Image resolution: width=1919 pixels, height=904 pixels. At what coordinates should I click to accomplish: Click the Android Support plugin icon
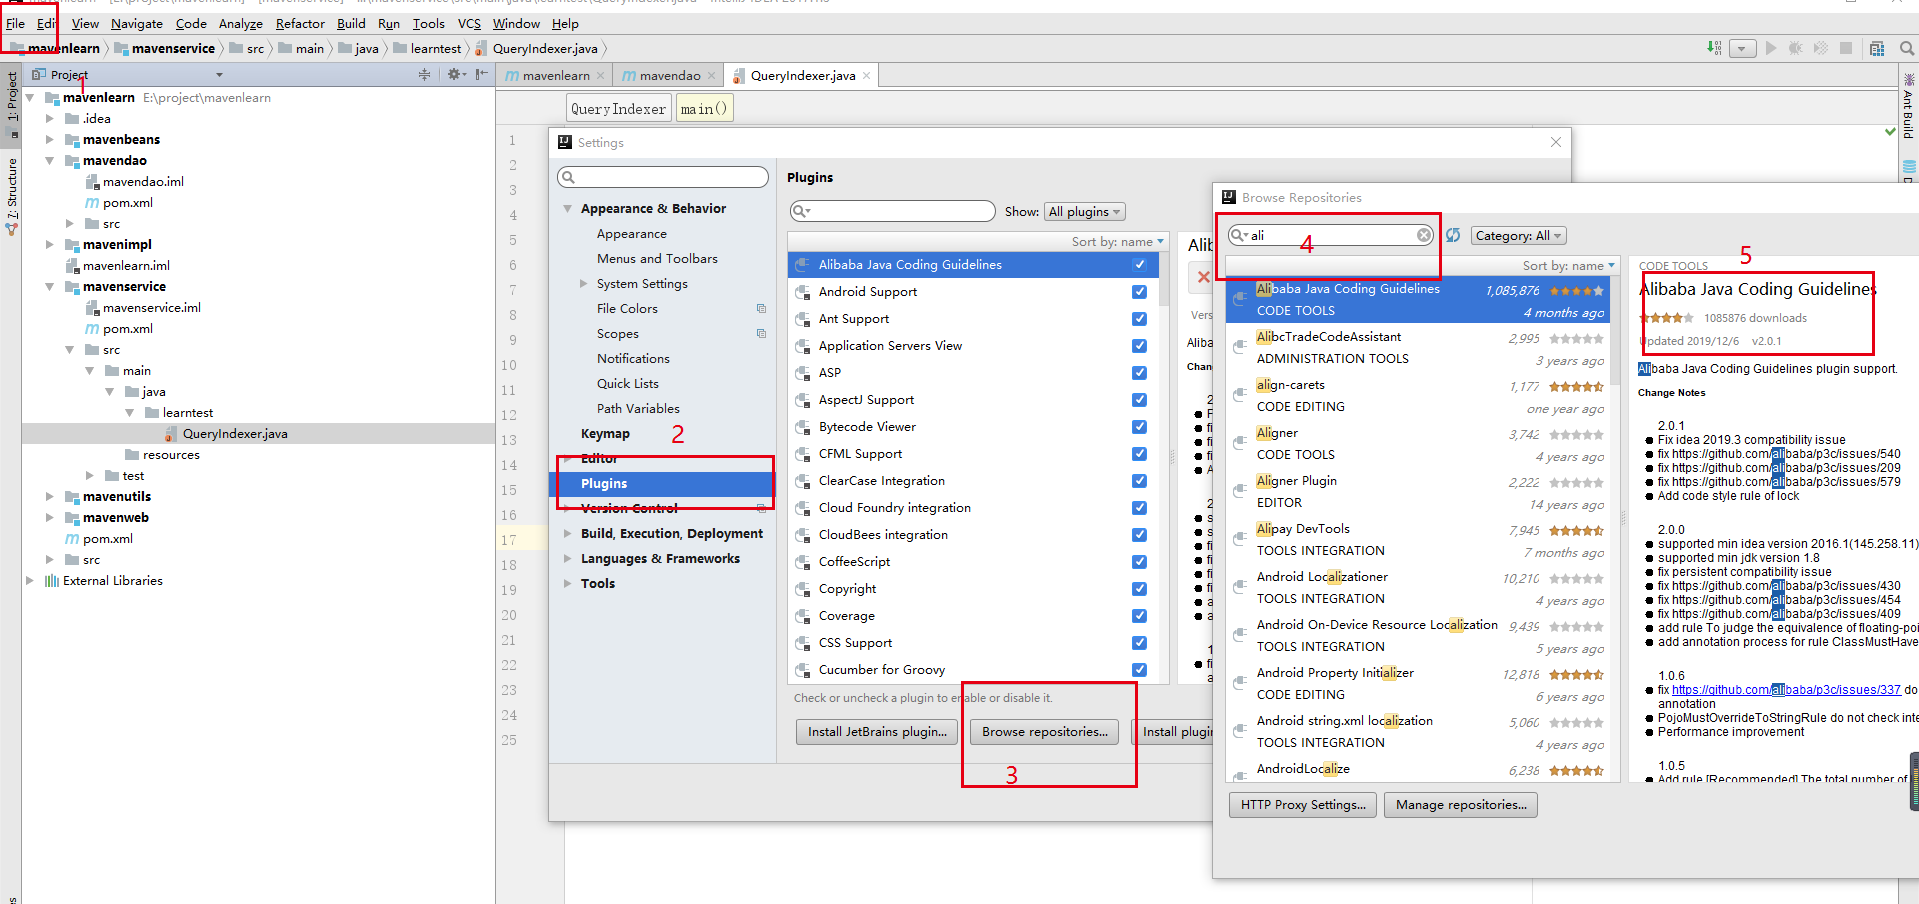pyautogui.click(x=802, y=292)
